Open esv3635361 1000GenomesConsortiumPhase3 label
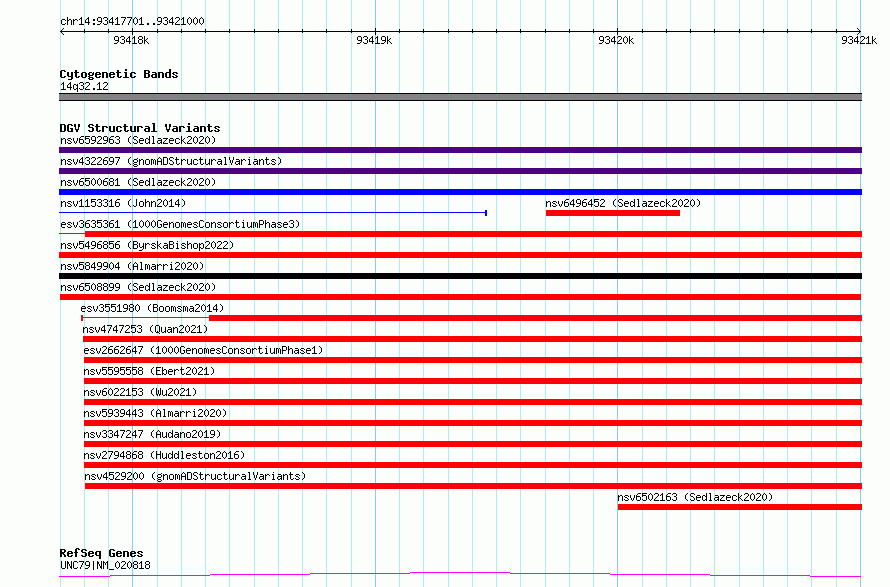This screenshot has width=890, height=587. (x=180, y=224)
